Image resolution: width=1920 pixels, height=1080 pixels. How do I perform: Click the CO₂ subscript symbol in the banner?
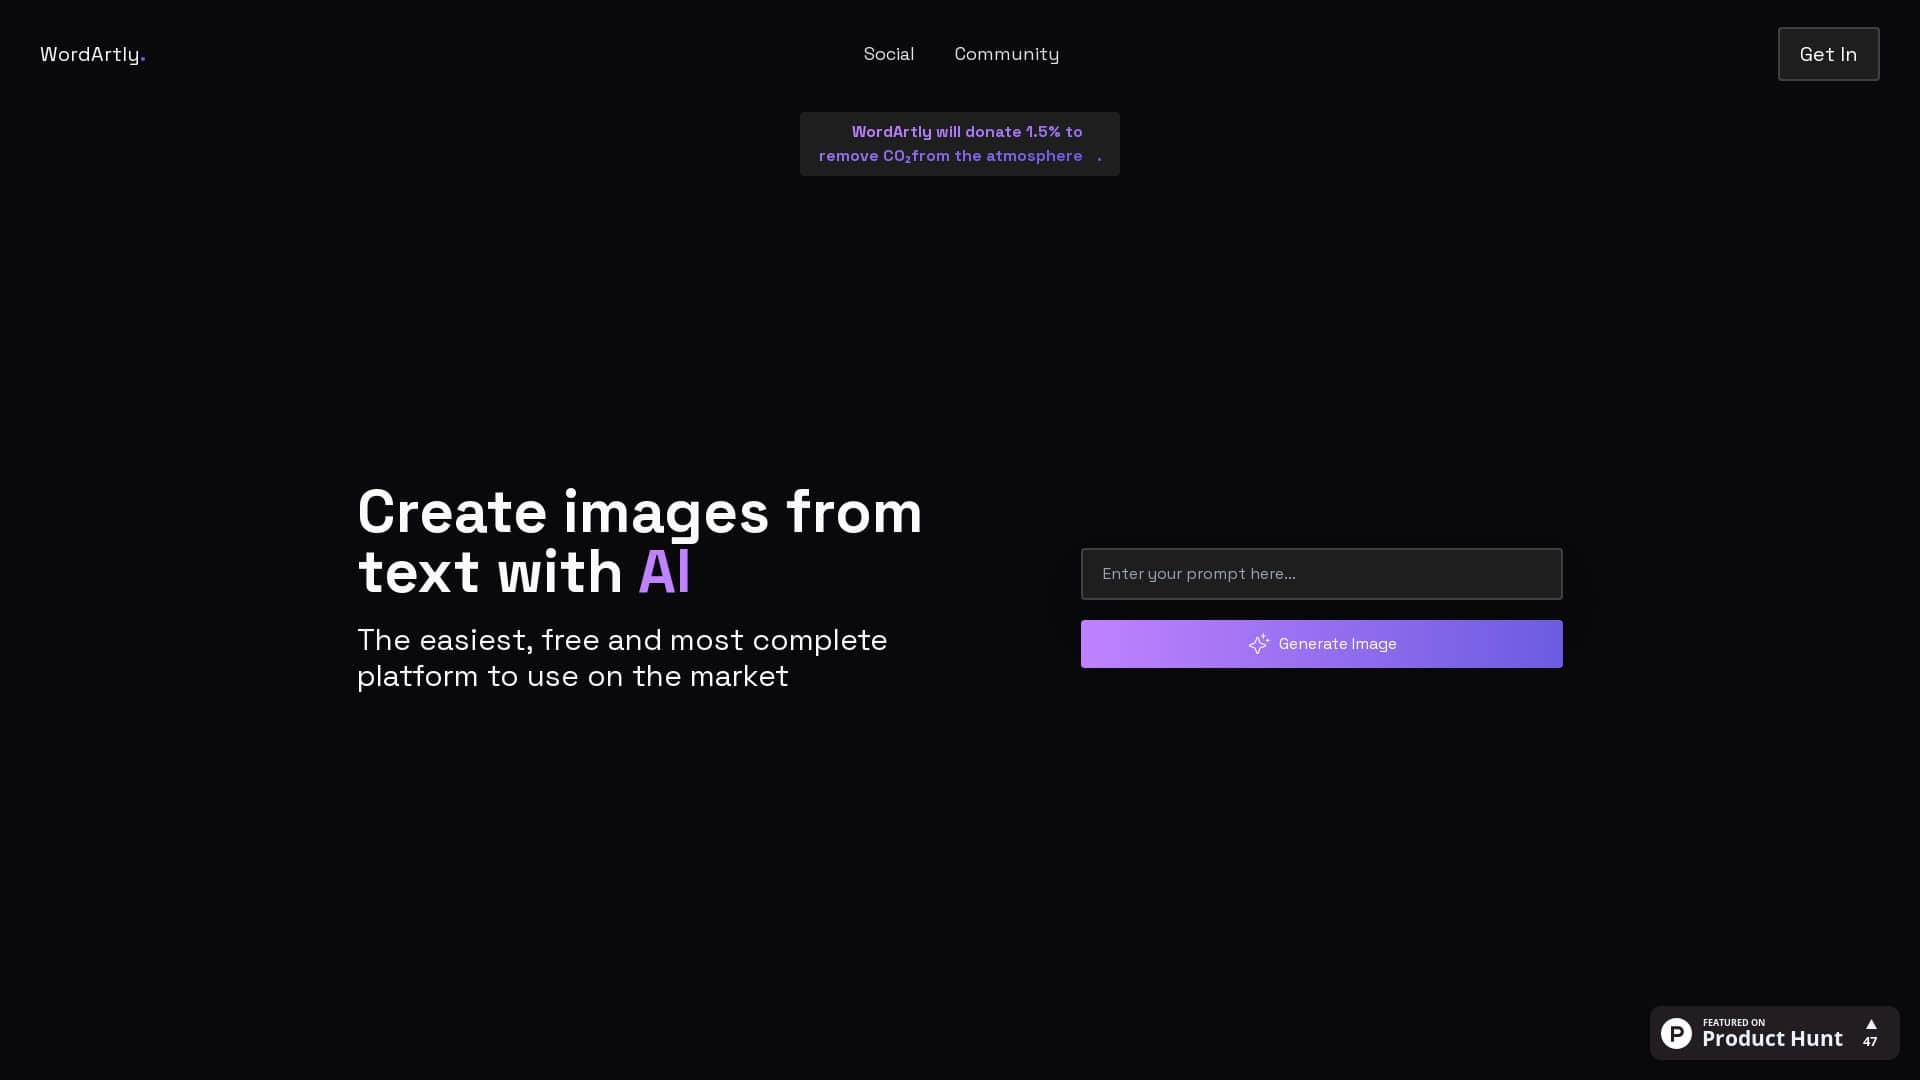tap(907, 159)
